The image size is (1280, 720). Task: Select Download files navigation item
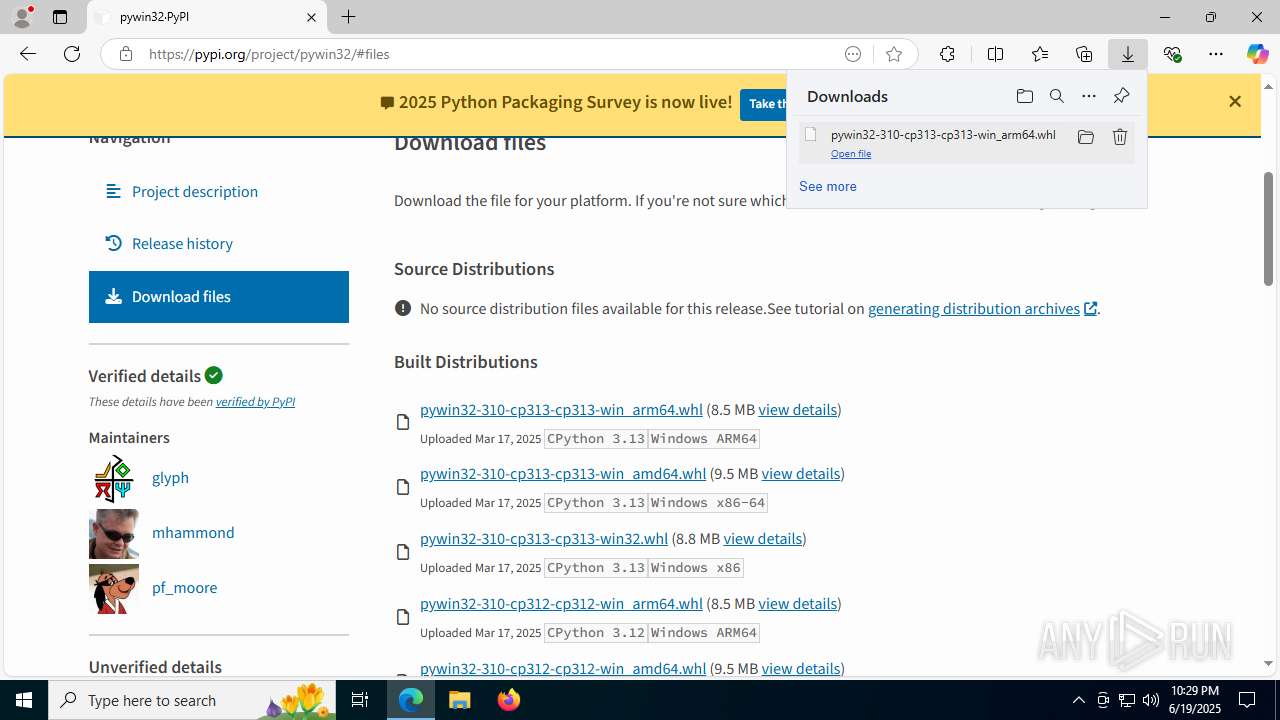(x=218, y=297)
